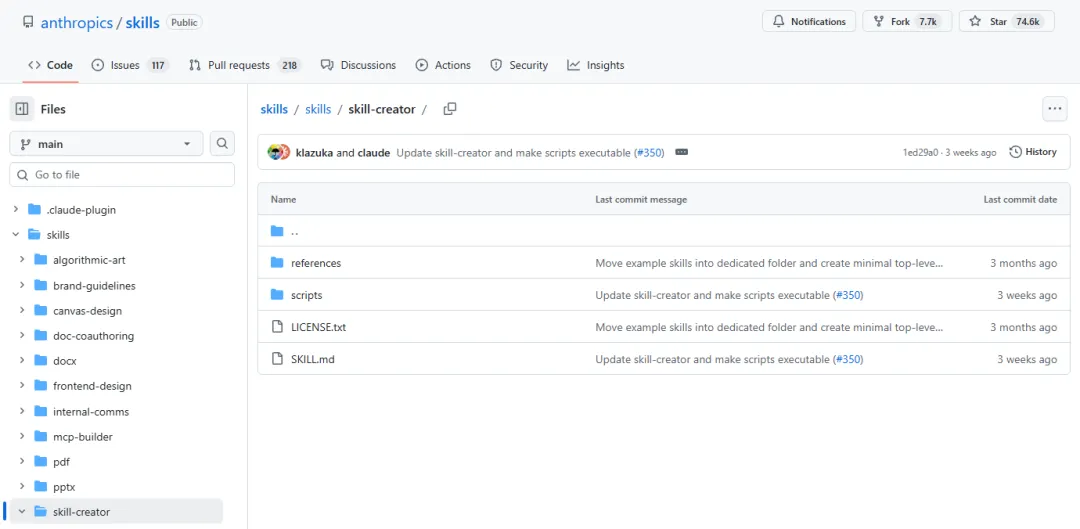Expand the .claude-plugin folder
The height and width of the screenshot is (529, 1080).
pos(16,210)
